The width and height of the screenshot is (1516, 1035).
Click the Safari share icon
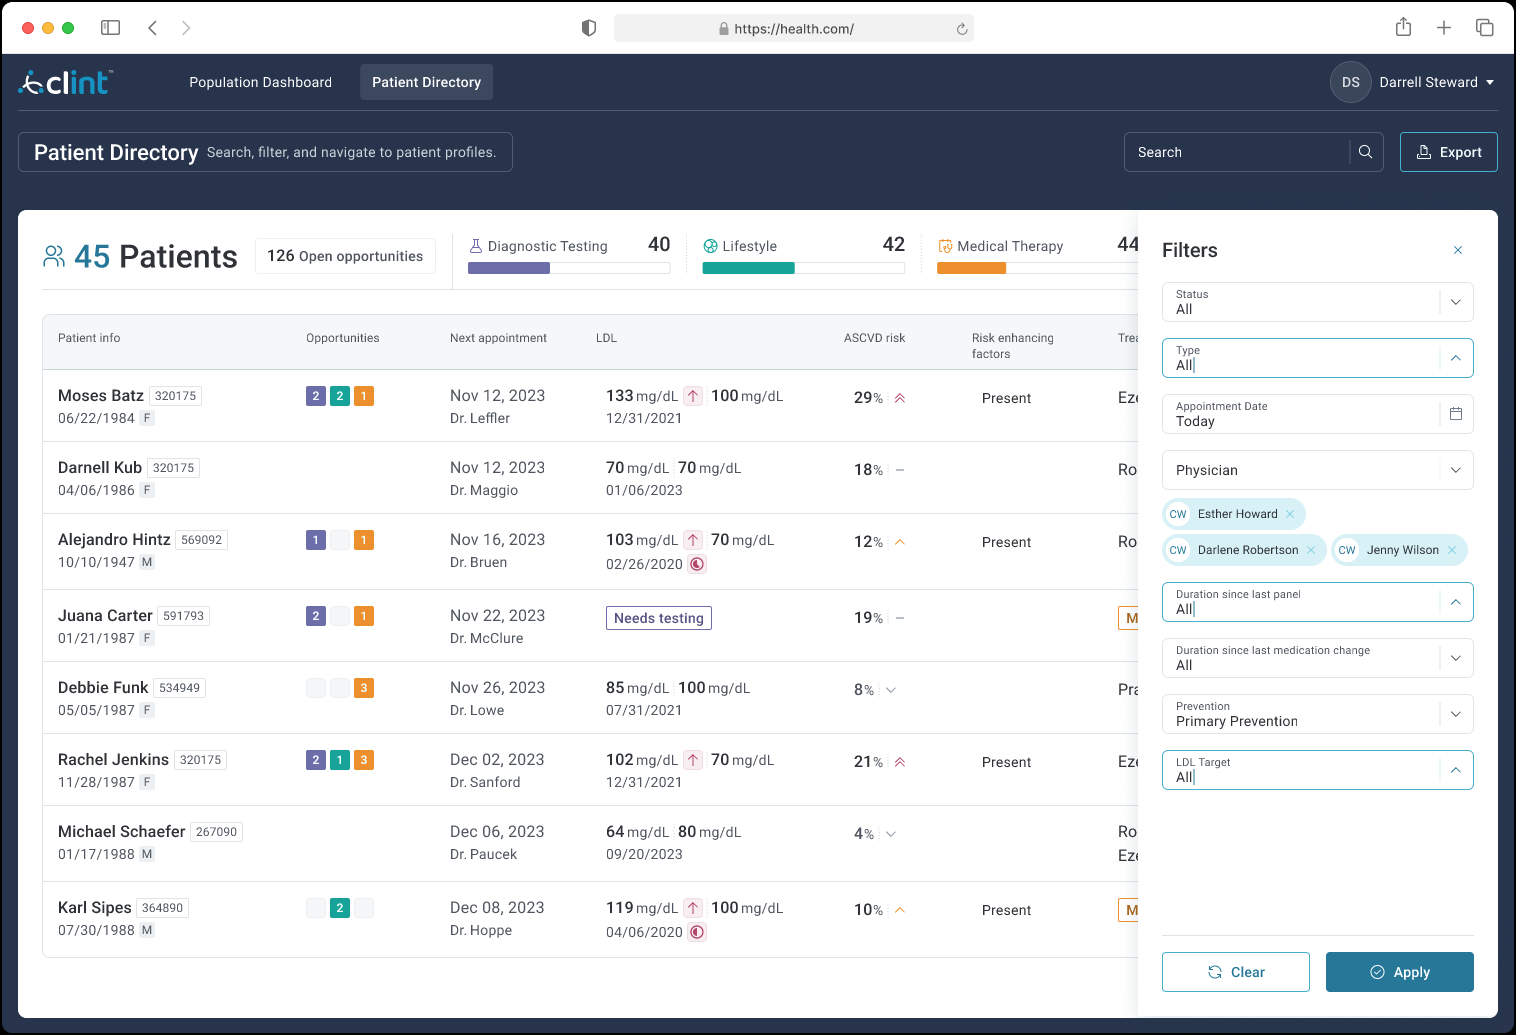coord(1403,28)
